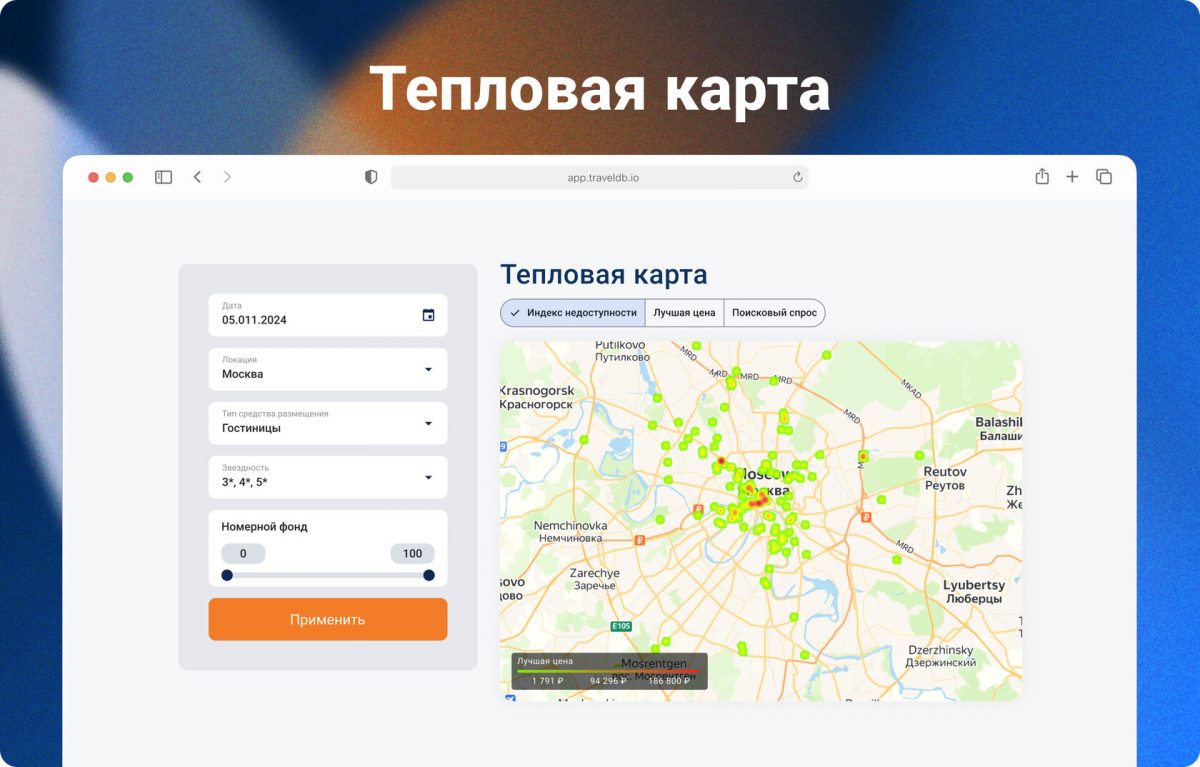The height and width of the screenshot is (767, 1200).
Task: Toggle the Safari sidebar icon
Action: click(163, 177)
